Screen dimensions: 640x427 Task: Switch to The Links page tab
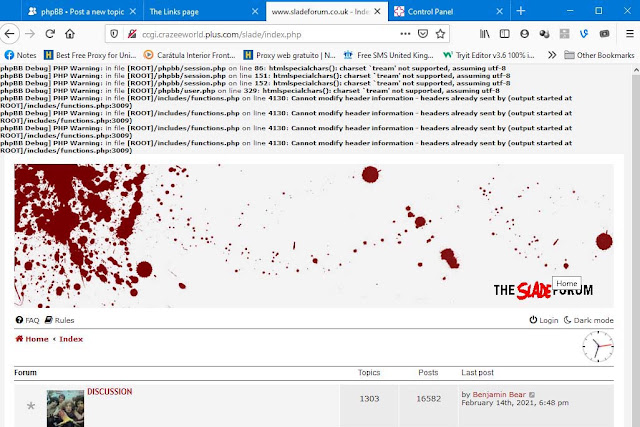click(x=198, y=11)
